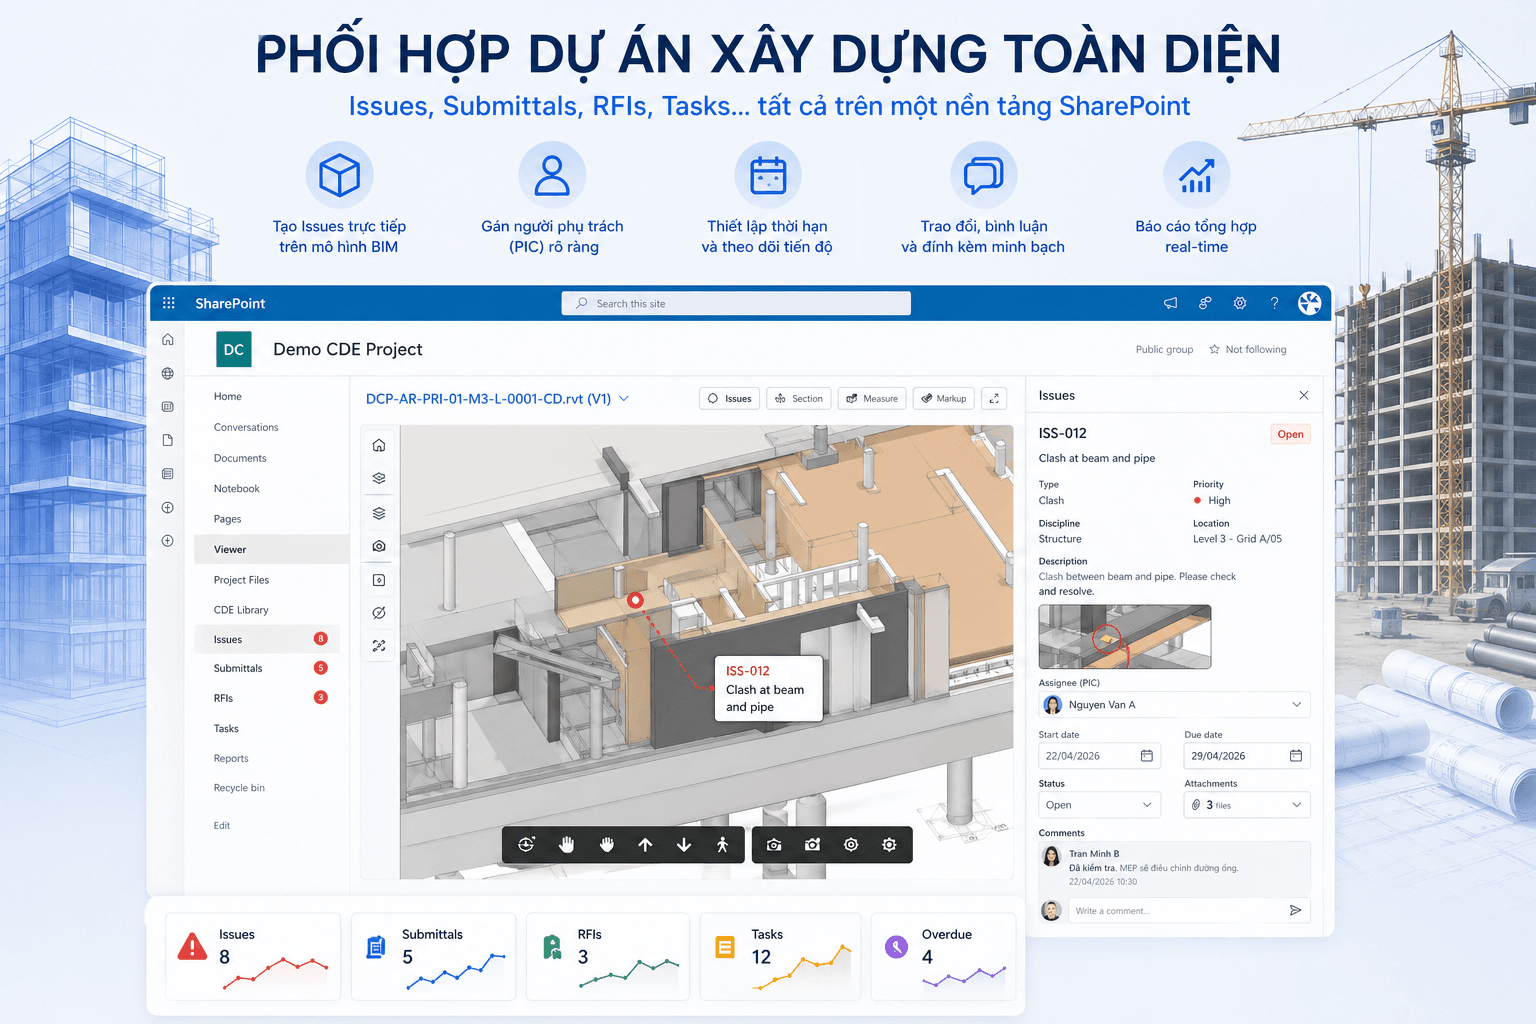
Task: Toggle the hide/isolate elements tool
Action: tap(378, 612)
